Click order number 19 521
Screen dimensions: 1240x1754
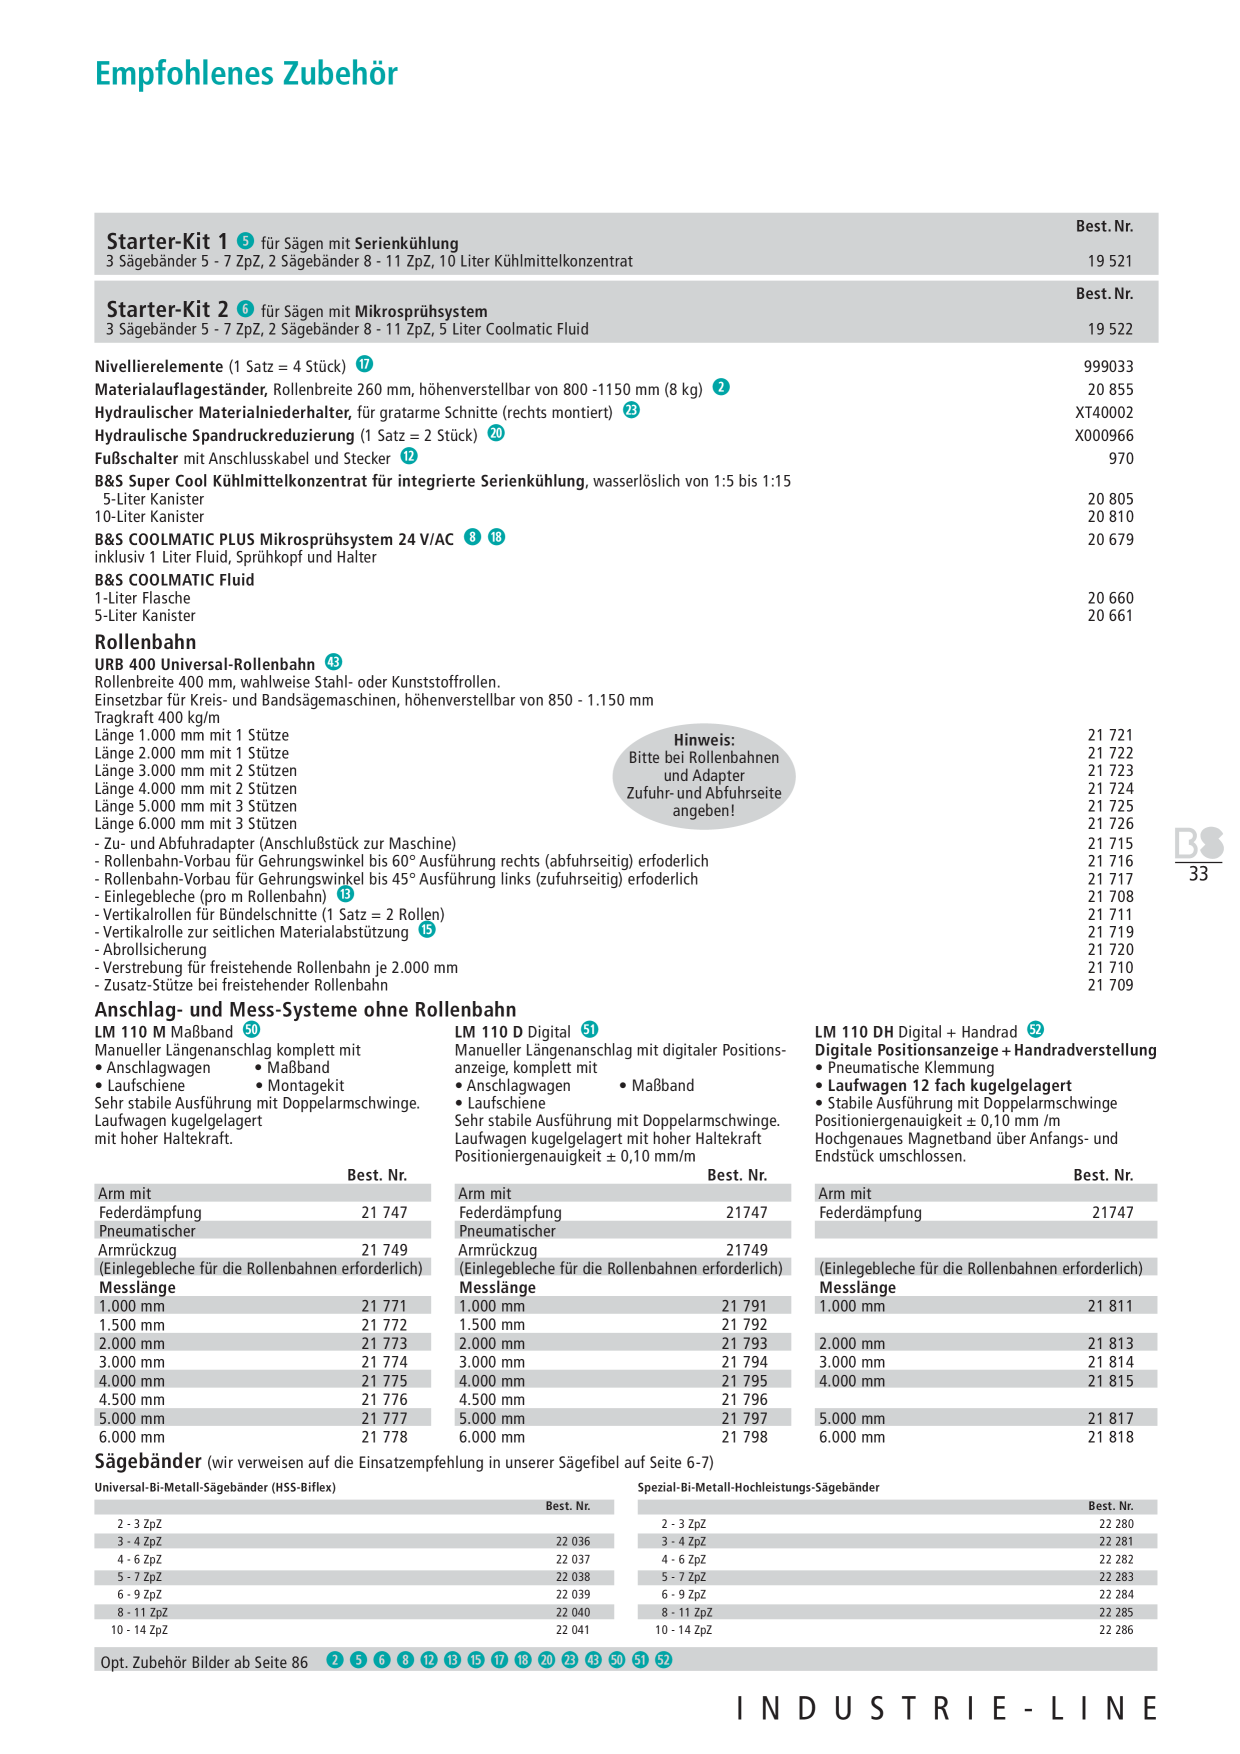click(1110, 261)
